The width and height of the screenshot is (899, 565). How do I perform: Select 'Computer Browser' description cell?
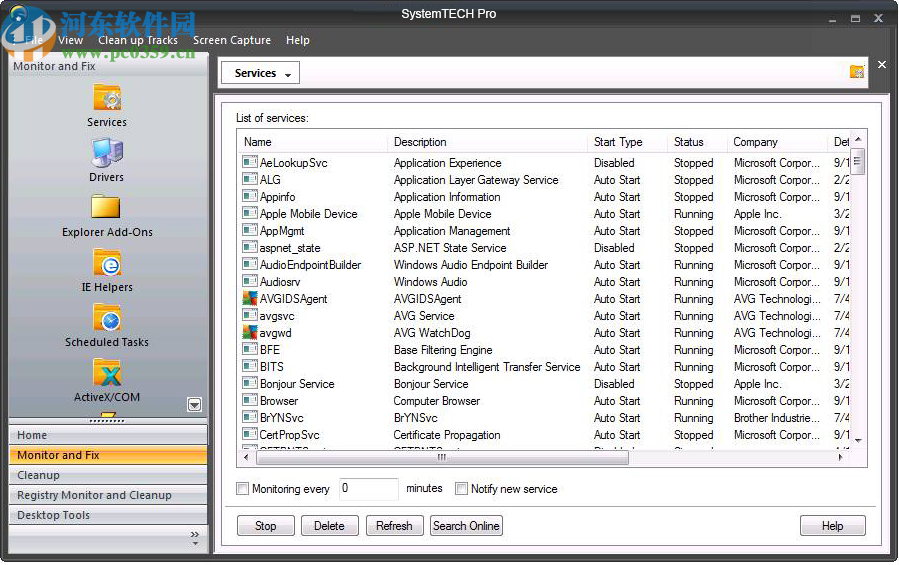coord(436,400)
